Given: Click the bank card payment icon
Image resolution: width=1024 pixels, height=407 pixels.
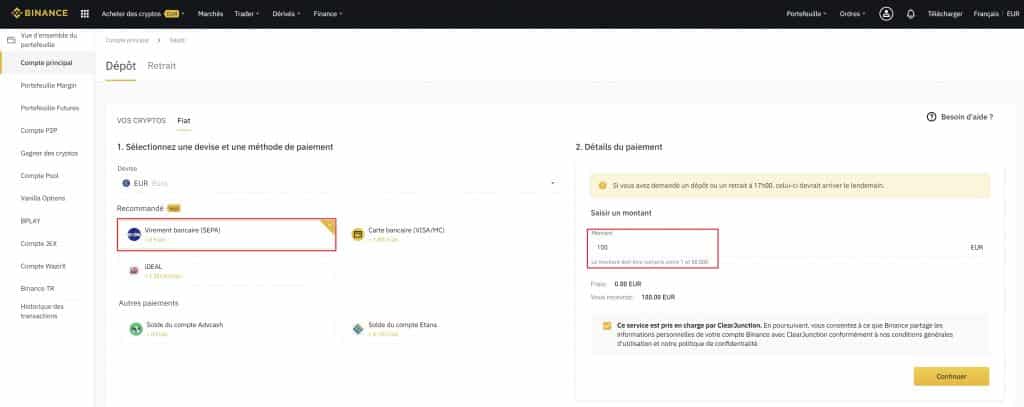Looking at the screenshot, I should (357, 235).
